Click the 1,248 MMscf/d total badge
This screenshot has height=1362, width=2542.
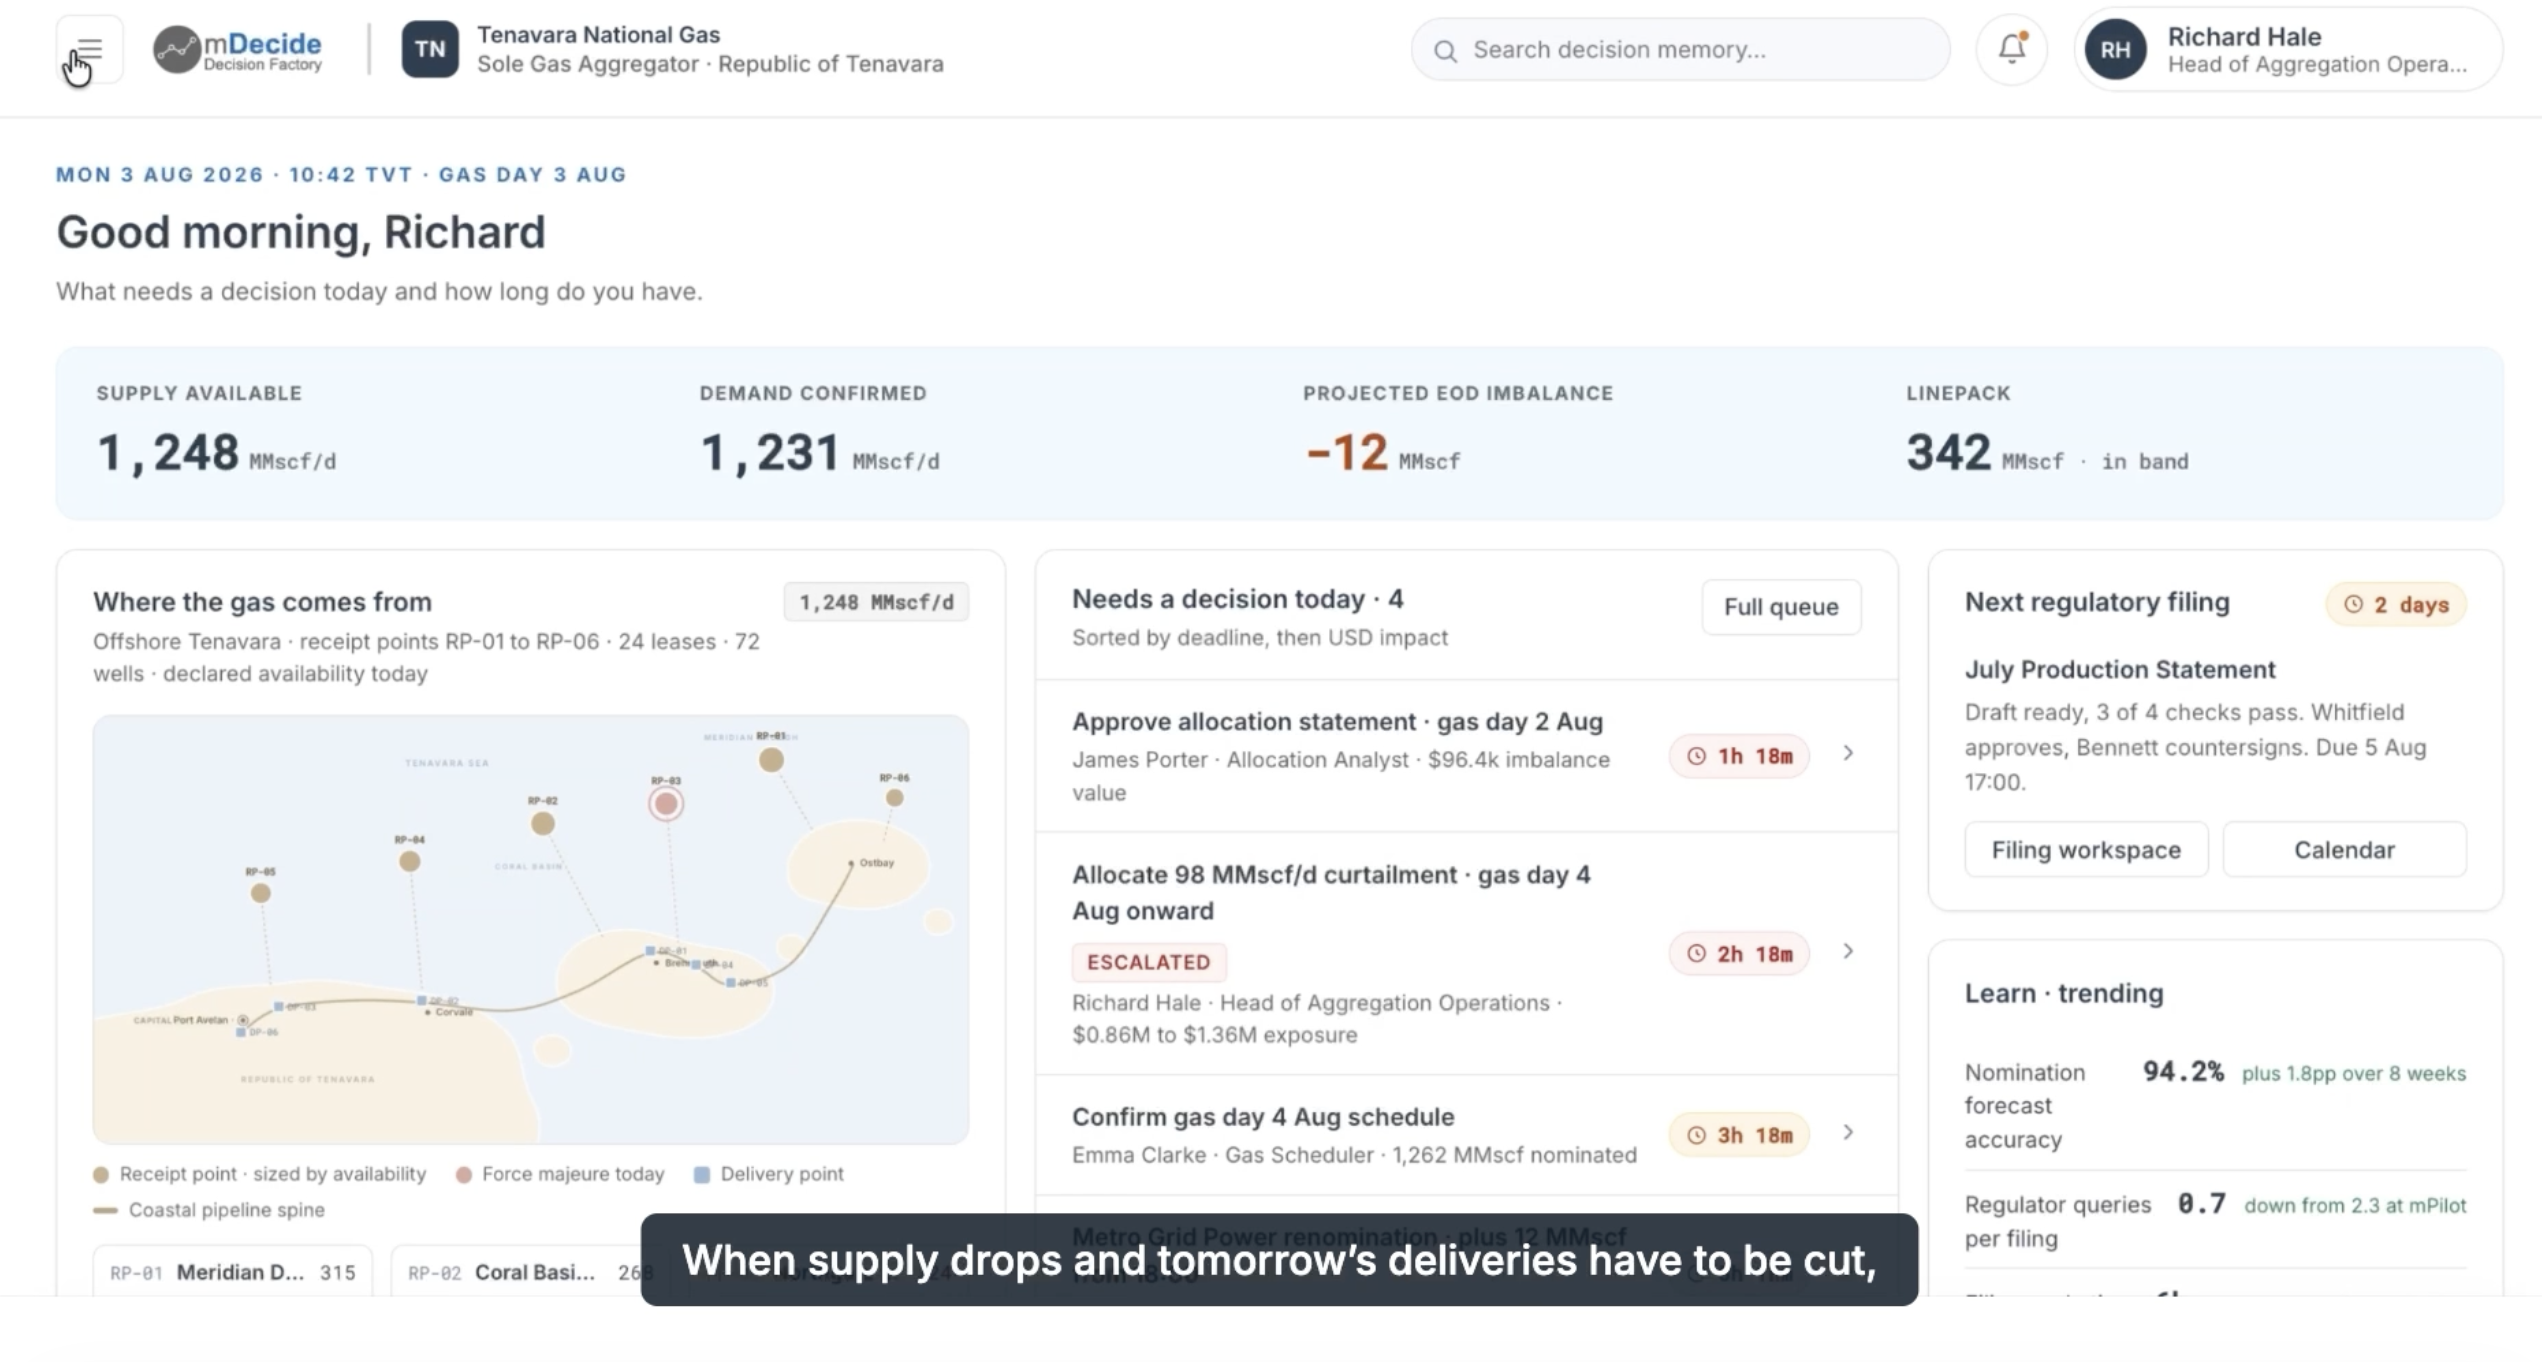coord(876,602)
